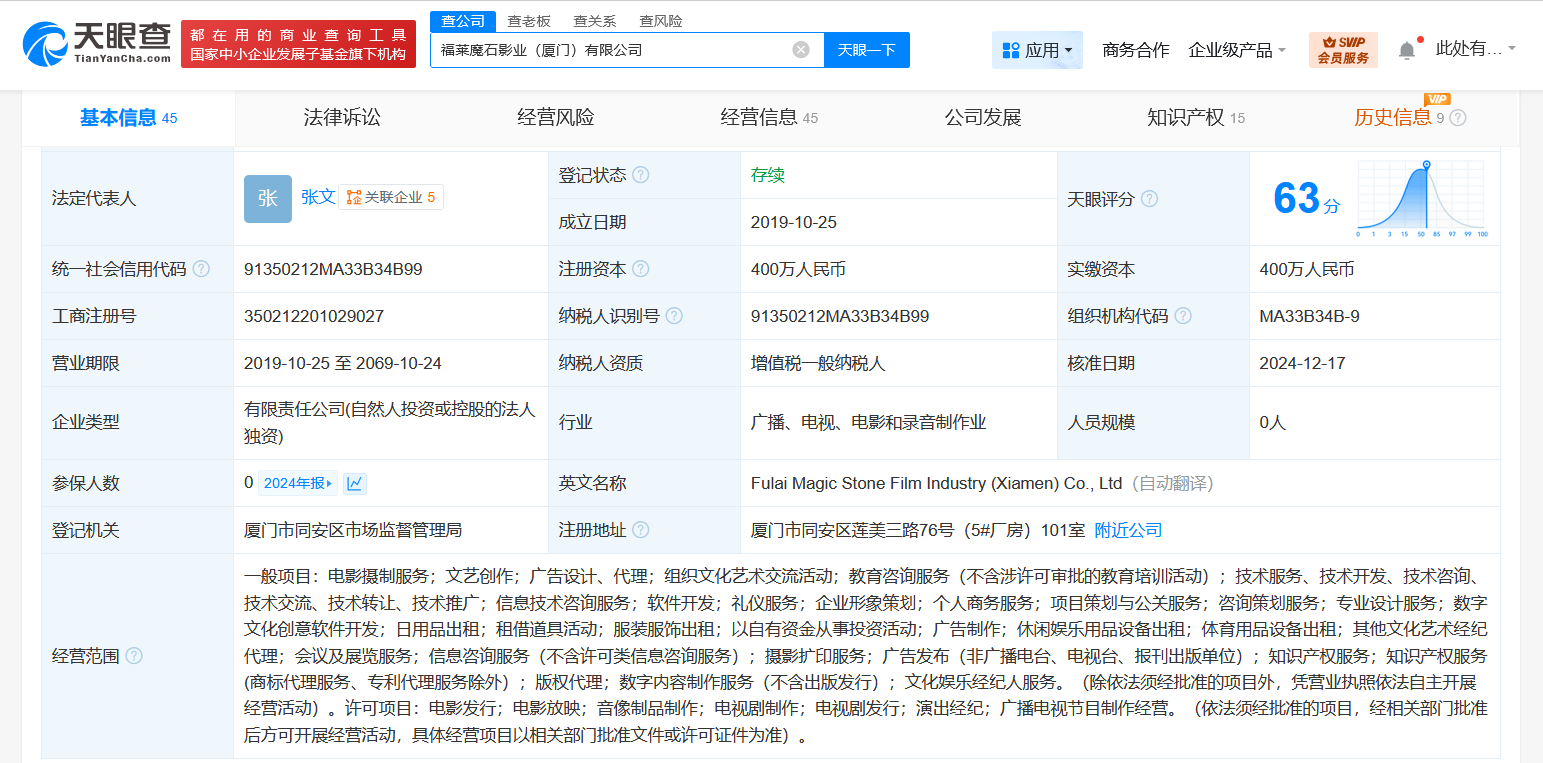Click the 天眼评分 distribution chart
The height and width of the screenshot is (763, 1543).
(1422, 199)
